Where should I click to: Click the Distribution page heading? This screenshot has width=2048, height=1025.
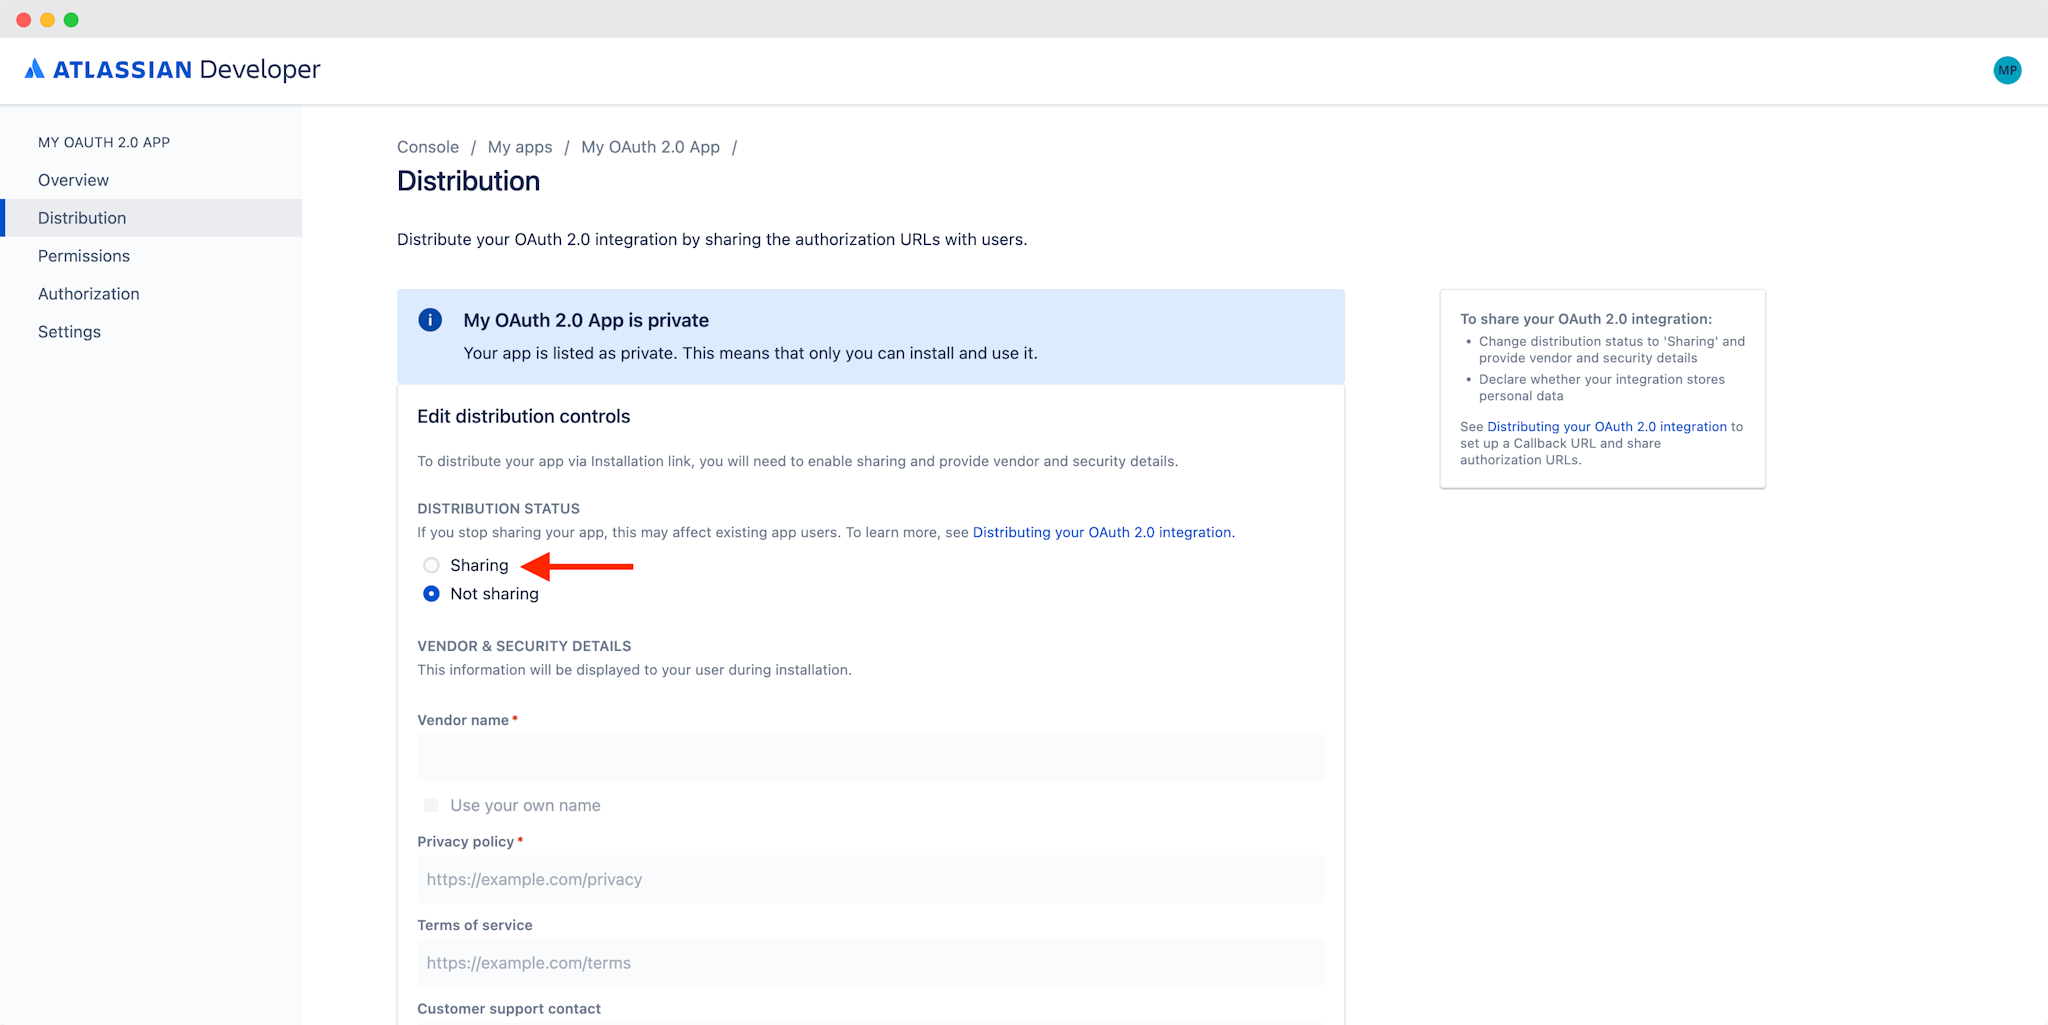coord(468,181)
